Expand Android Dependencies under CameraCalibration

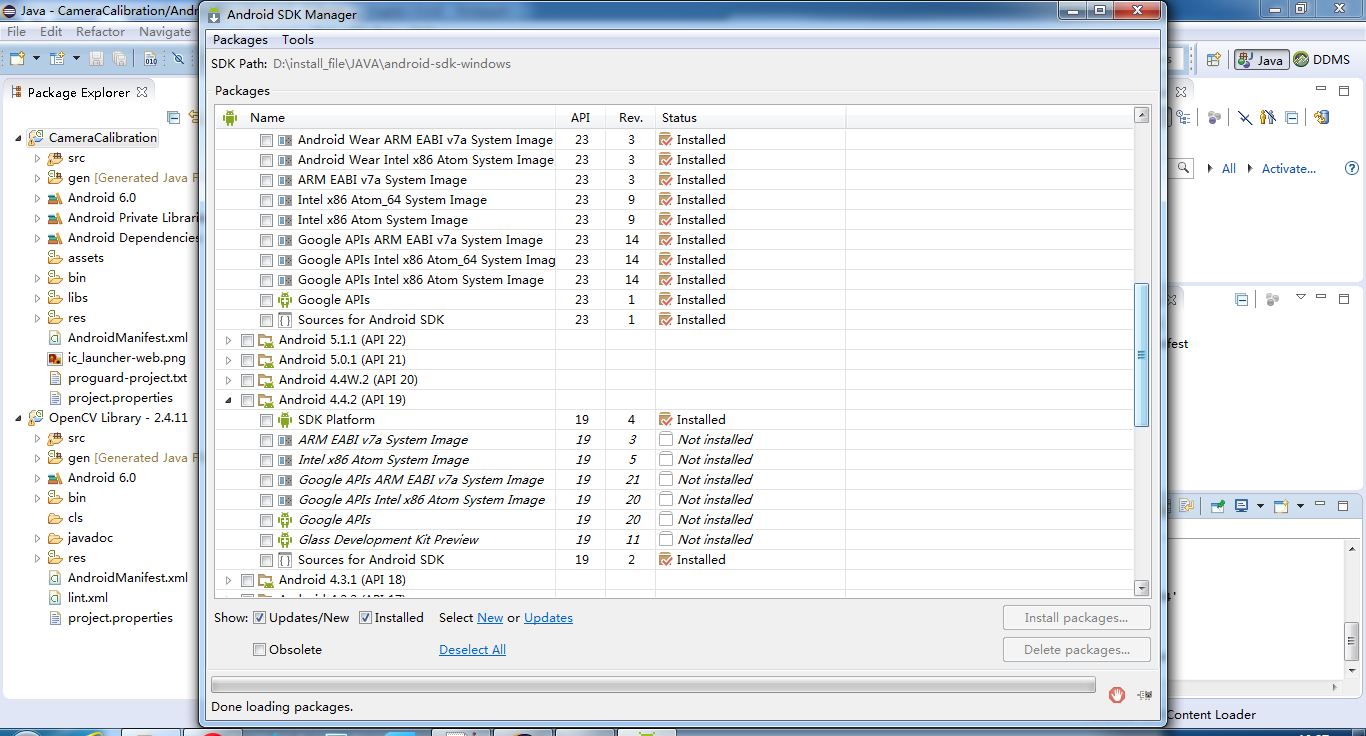[37, 238]
